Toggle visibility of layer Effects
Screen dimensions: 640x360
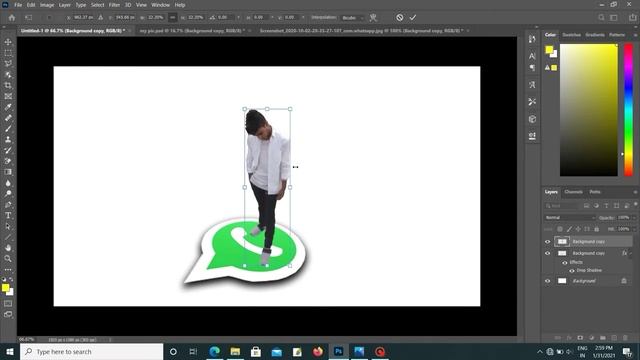click(x=565, y=262)
